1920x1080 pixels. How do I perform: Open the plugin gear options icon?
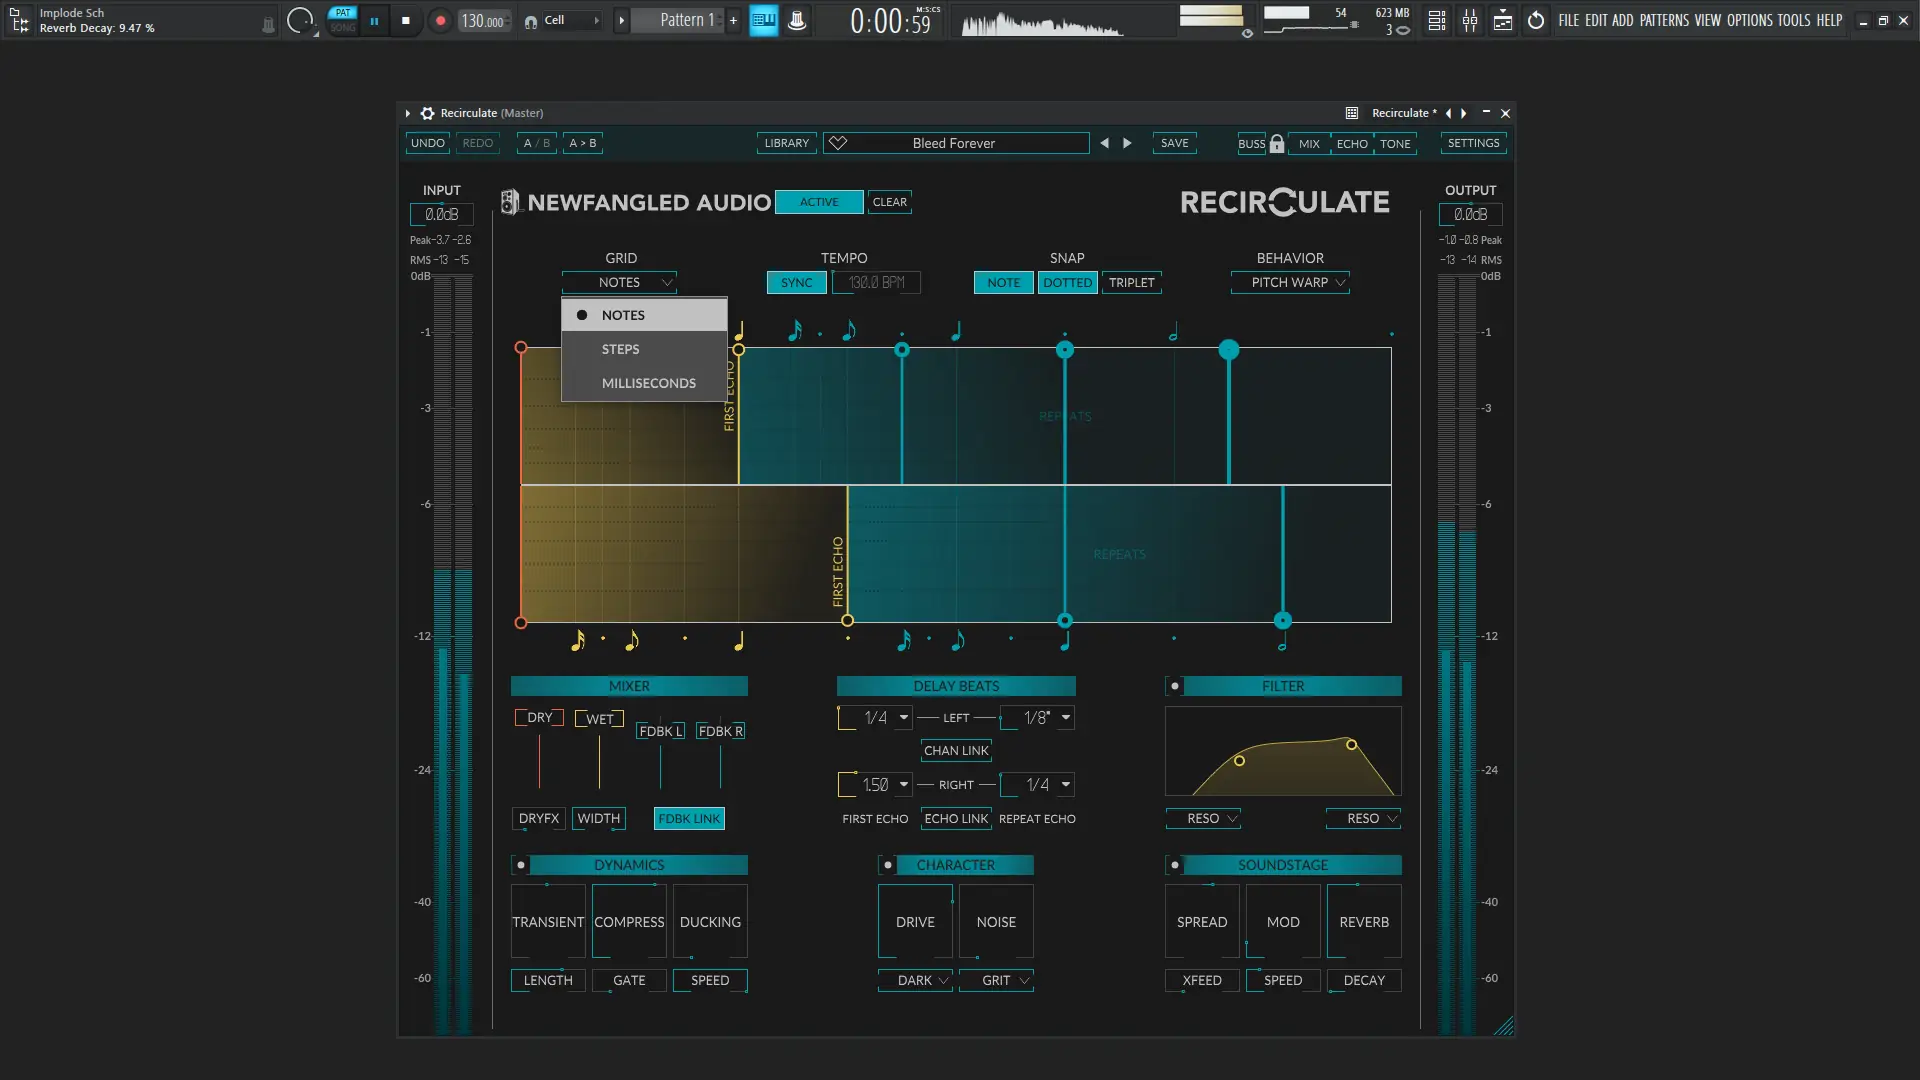click(427, 113)
